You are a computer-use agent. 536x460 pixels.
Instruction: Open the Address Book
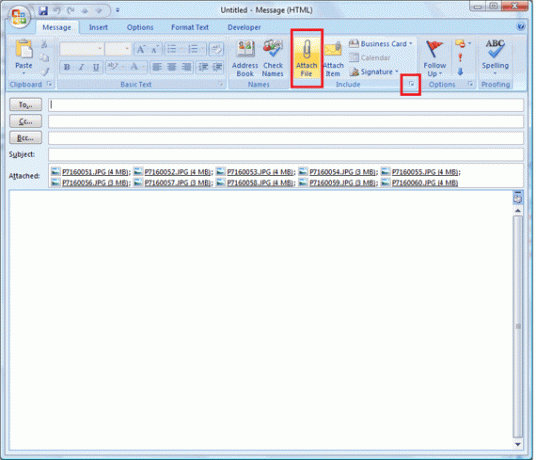tap(245, 58)
